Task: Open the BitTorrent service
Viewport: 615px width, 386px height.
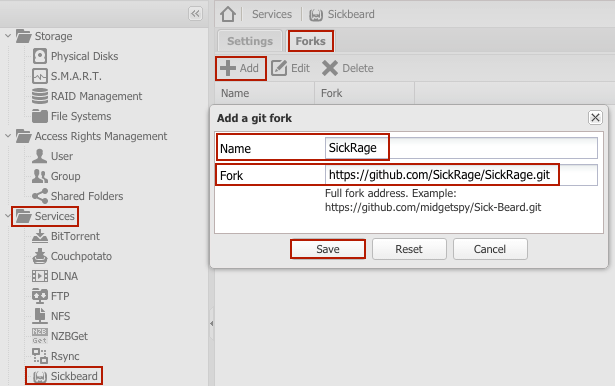Action: click(x=66, y=236)
